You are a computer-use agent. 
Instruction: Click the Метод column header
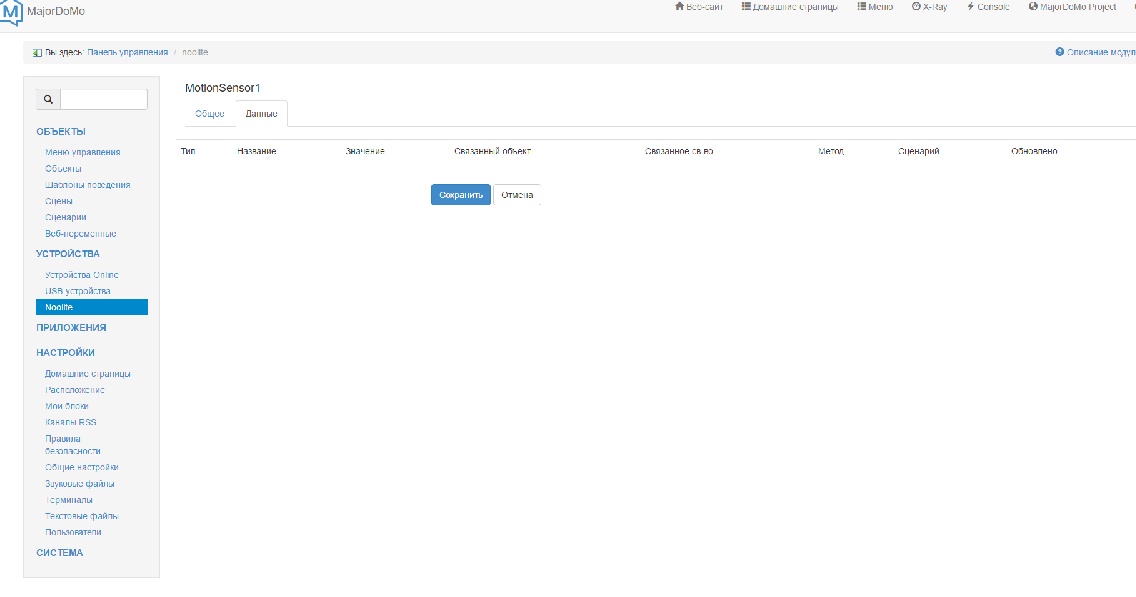point(831,151)
